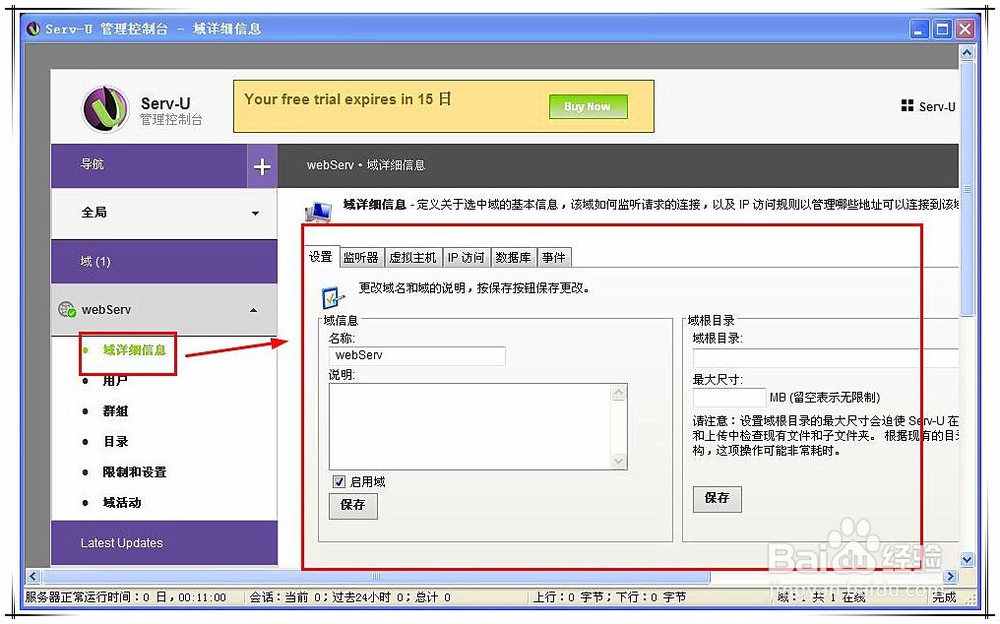Open the IP 访问 tab

coord(466,258)
